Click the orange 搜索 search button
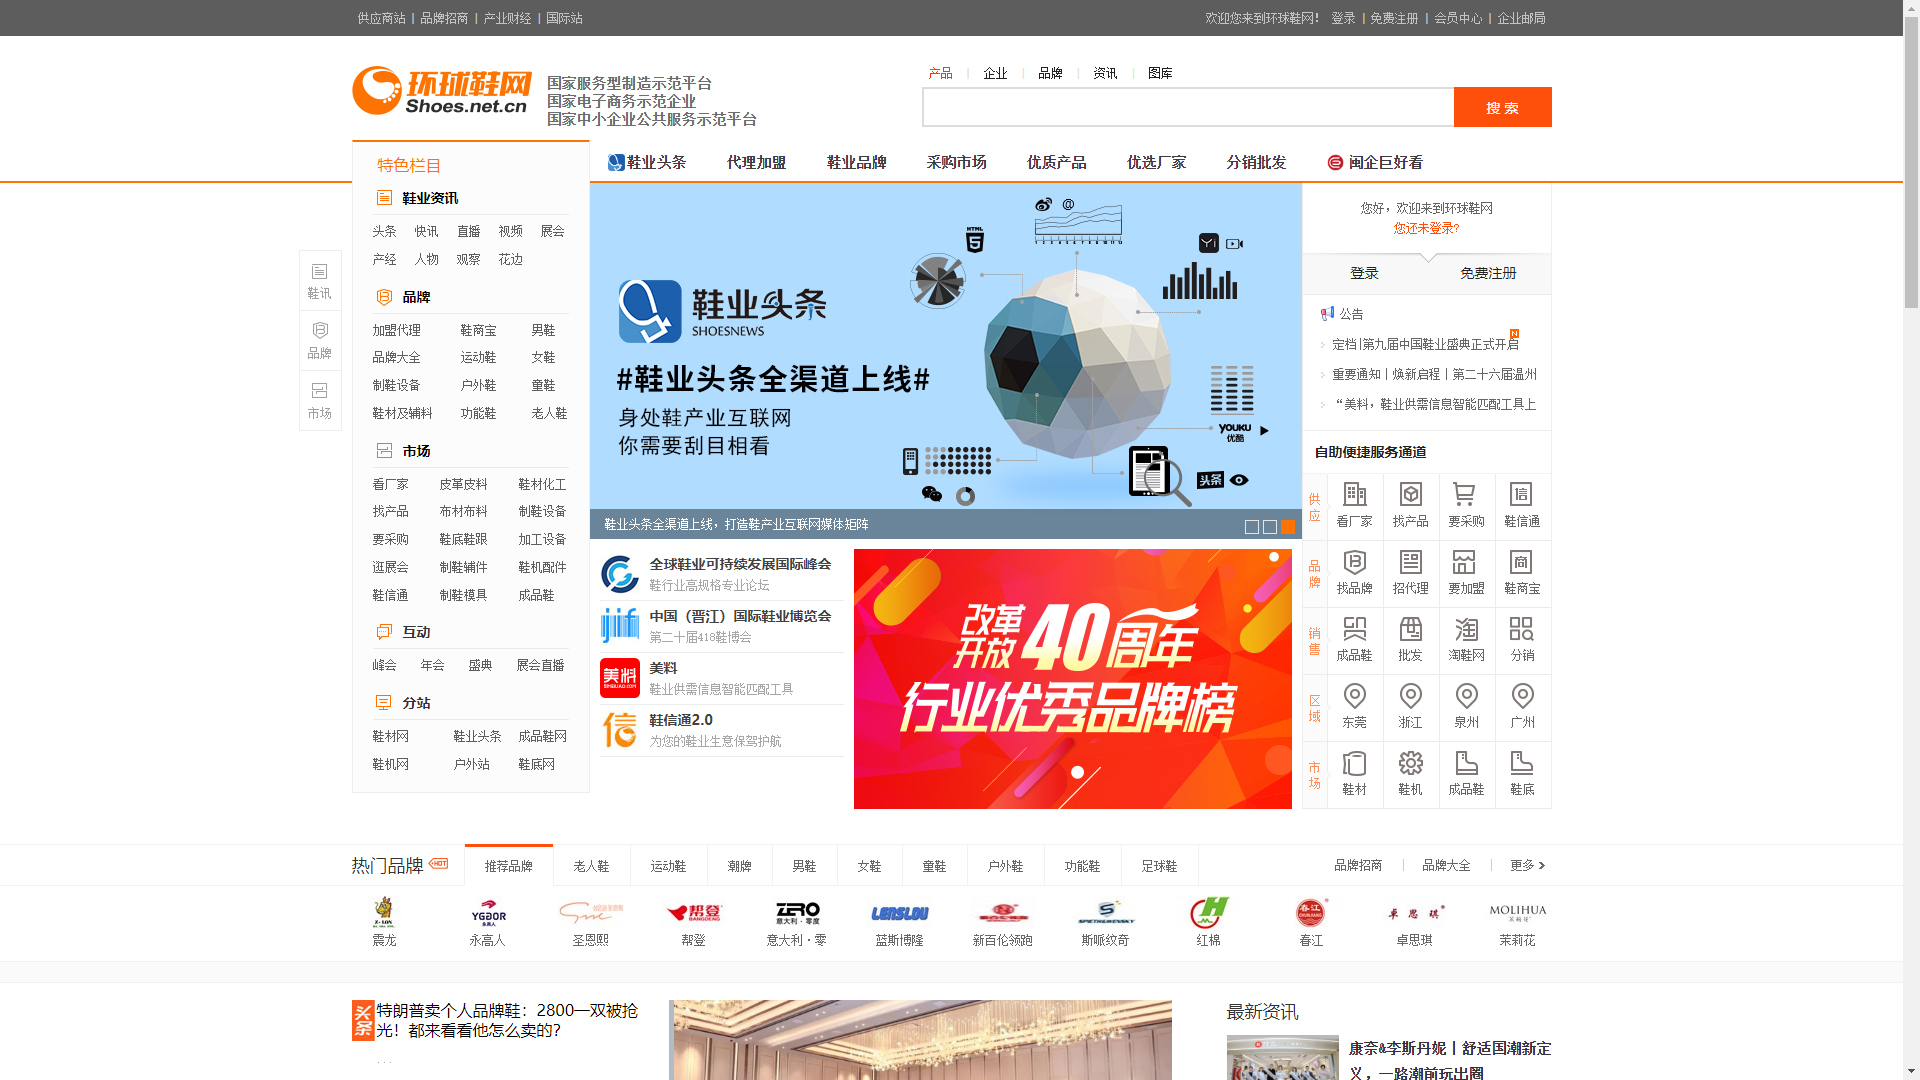Viewport: 1920px width, 1080px height. point(1502,106)
